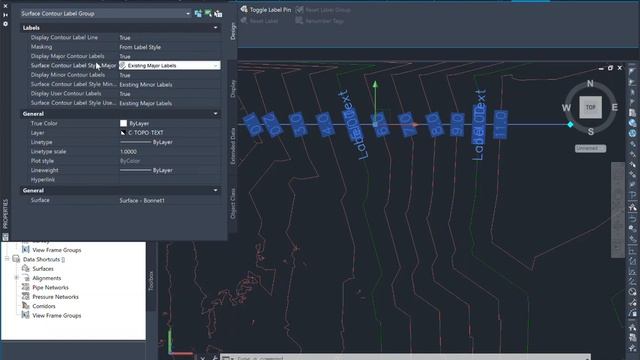Click the Plot style ByColor value

tap(130, 161)
